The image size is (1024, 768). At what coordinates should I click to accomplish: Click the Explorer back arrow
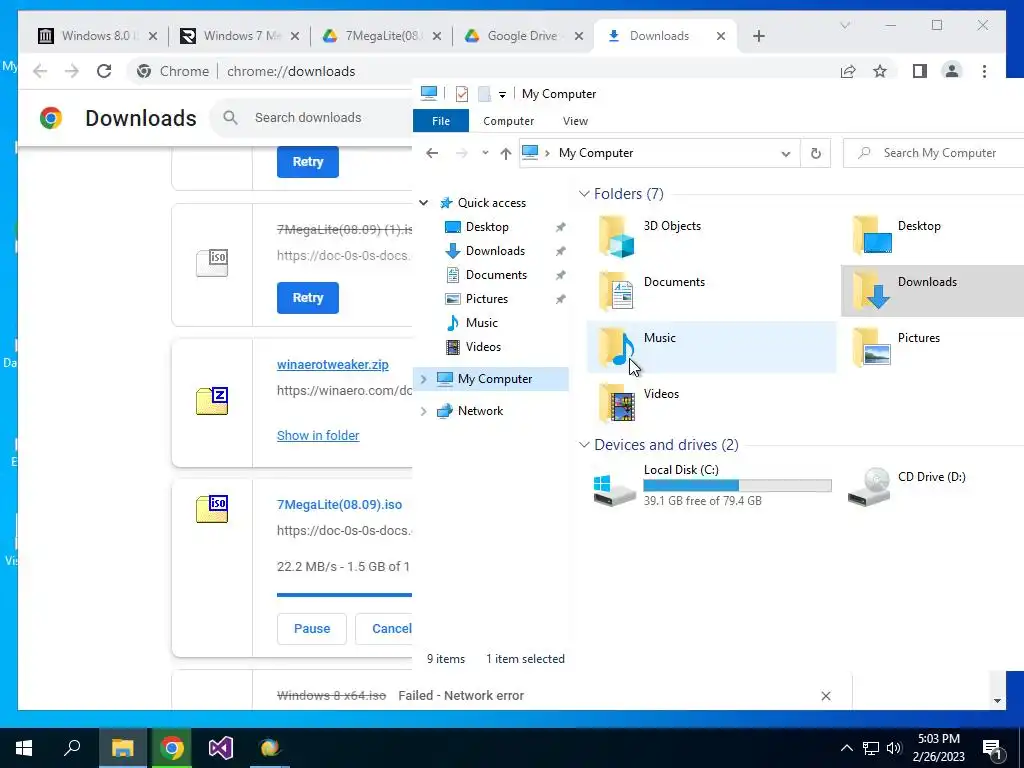(432, 153)
